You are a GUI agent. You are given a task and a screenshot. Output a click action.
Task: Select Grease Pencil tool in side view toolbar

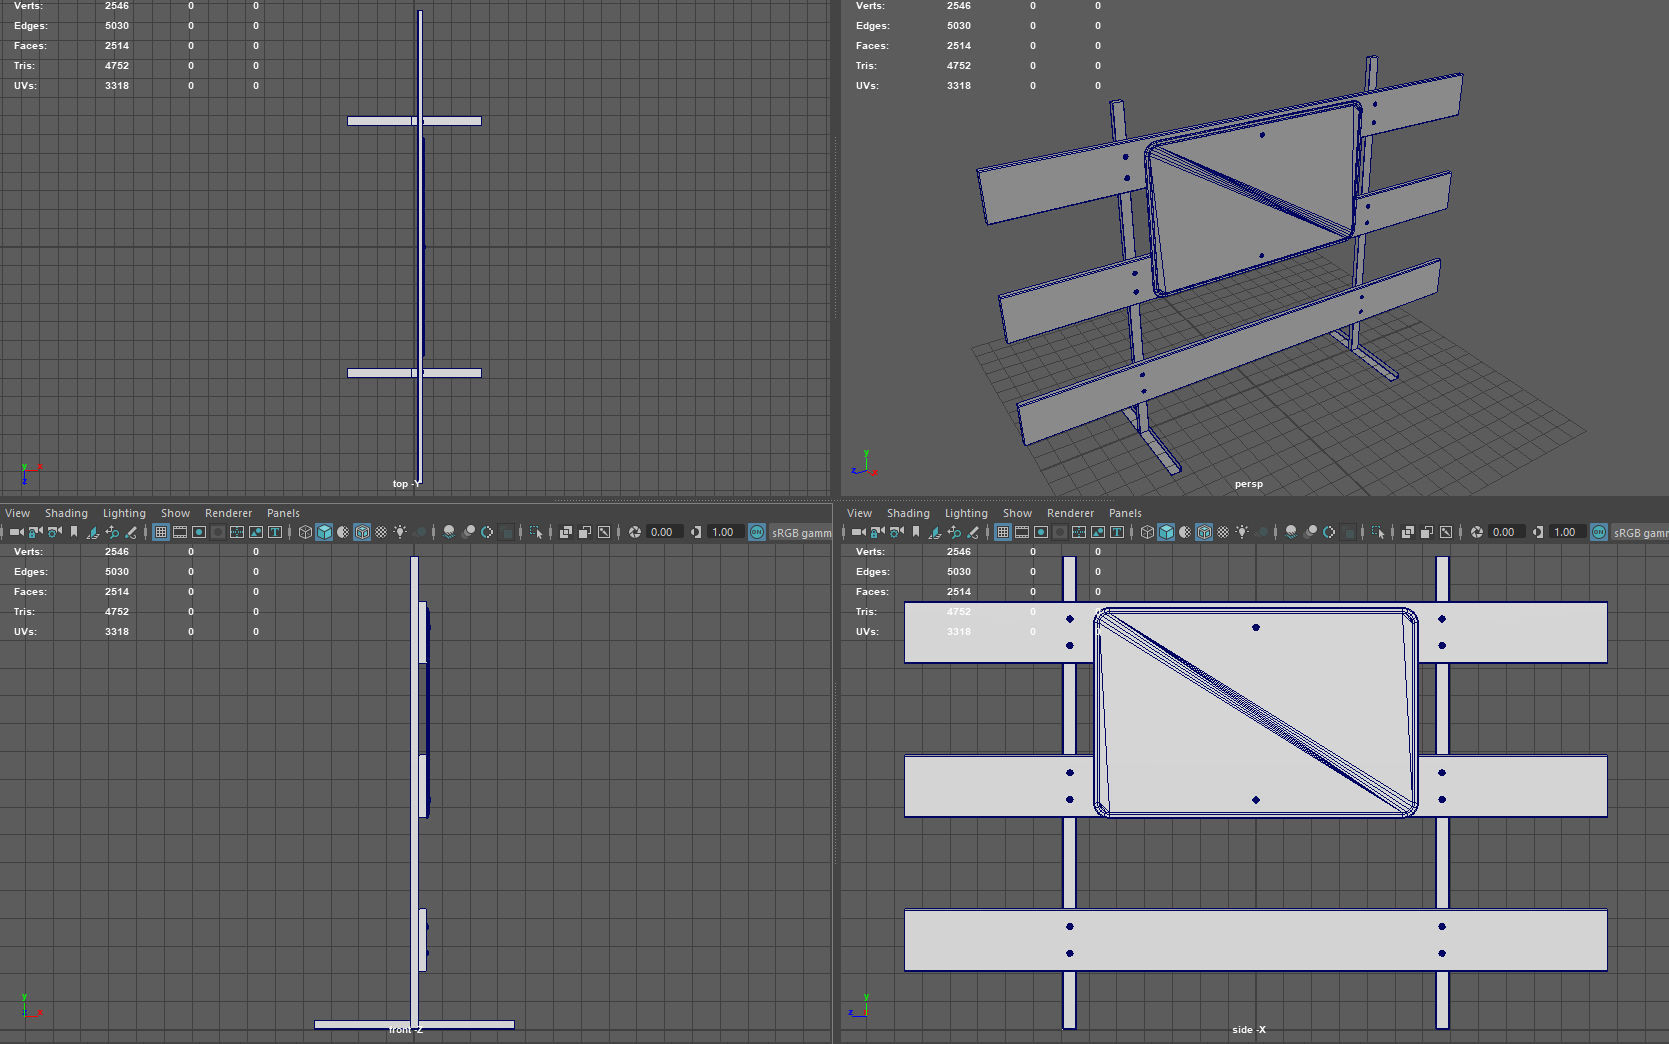[x=972, y=532]
